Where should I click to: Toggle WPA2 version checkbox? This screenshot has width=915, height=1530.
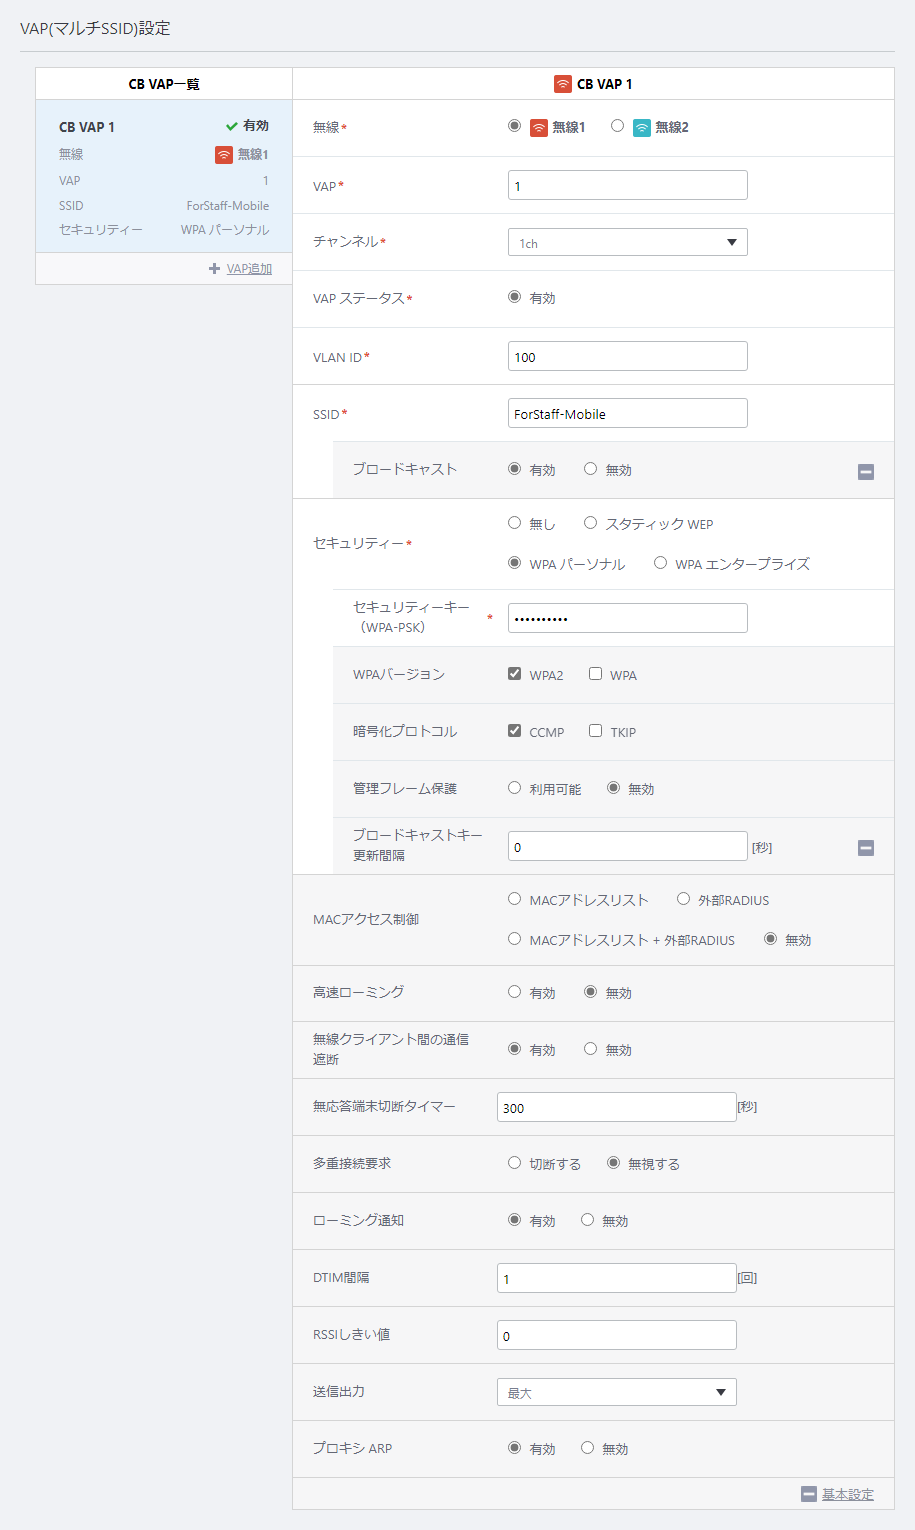tap(514, 674)
